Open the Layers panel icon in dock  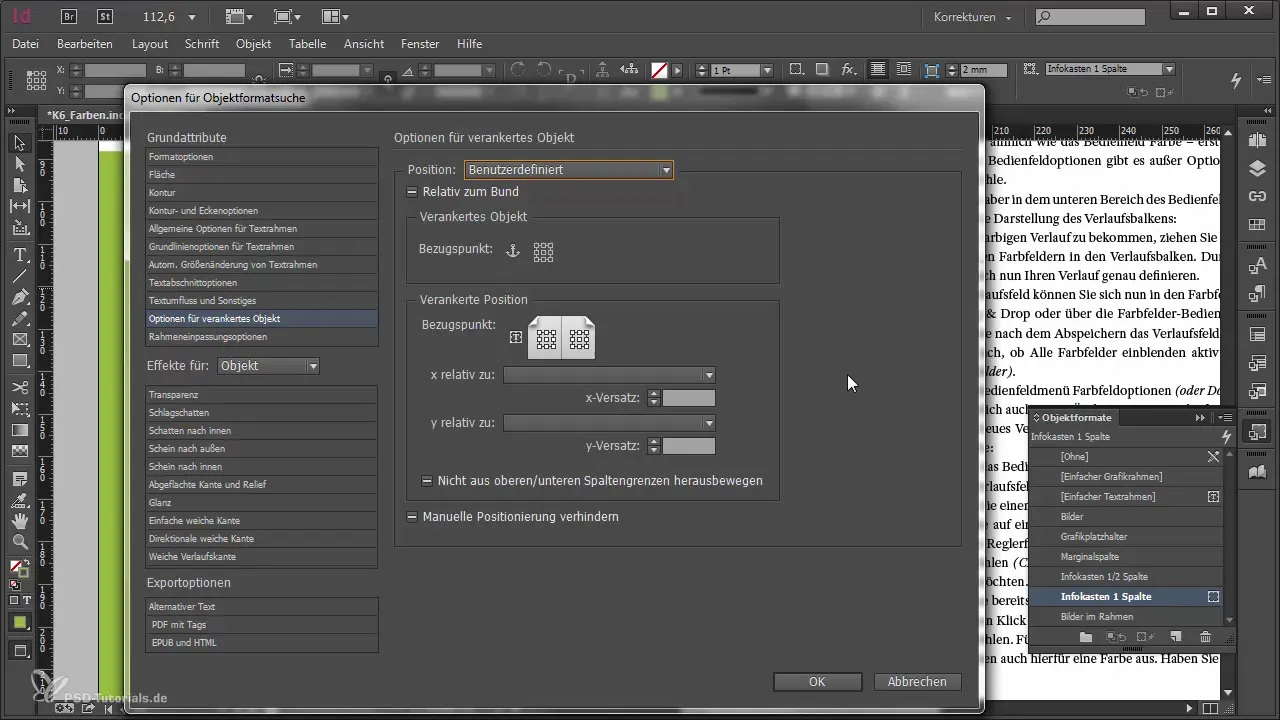coord(1258,169)
